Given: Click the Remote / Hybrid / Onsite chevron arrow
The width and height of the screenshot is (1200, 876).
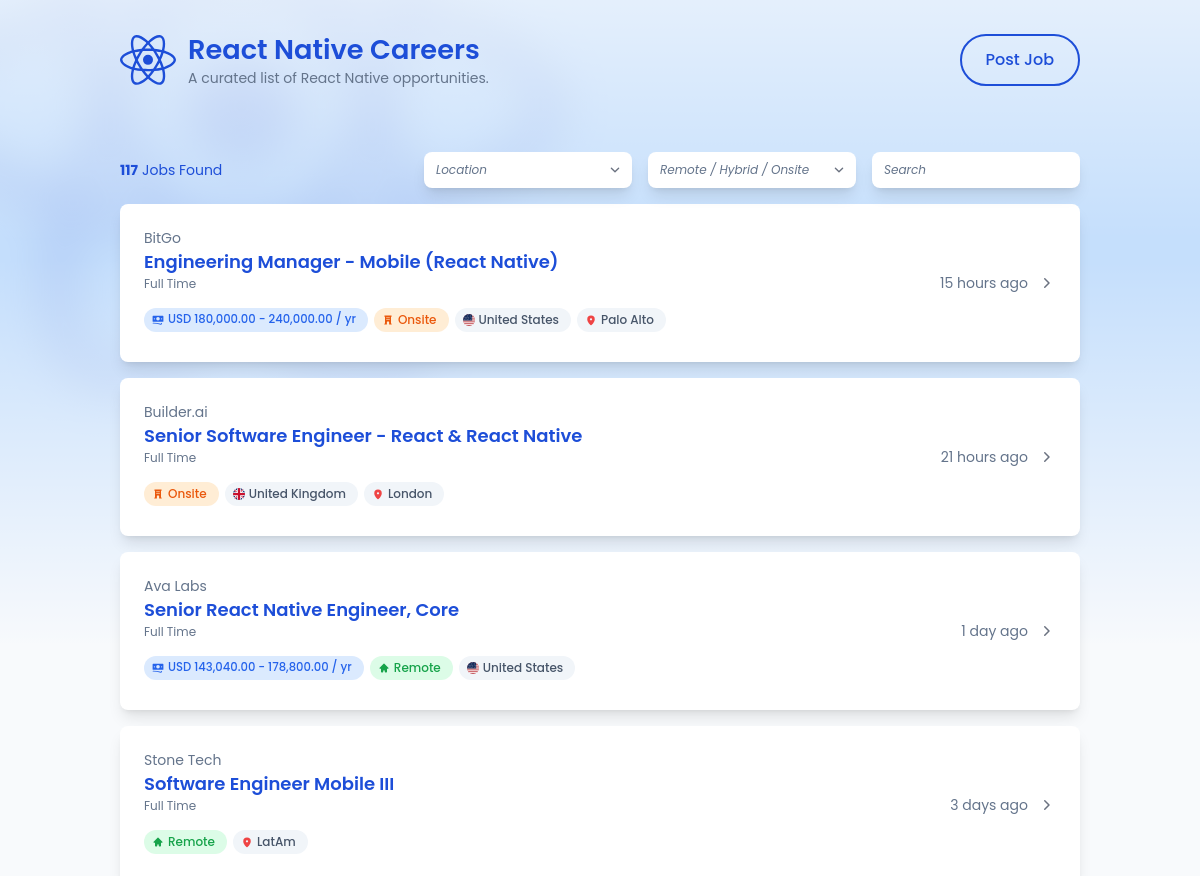Looking at the screenshot, I should click(839, 170).
